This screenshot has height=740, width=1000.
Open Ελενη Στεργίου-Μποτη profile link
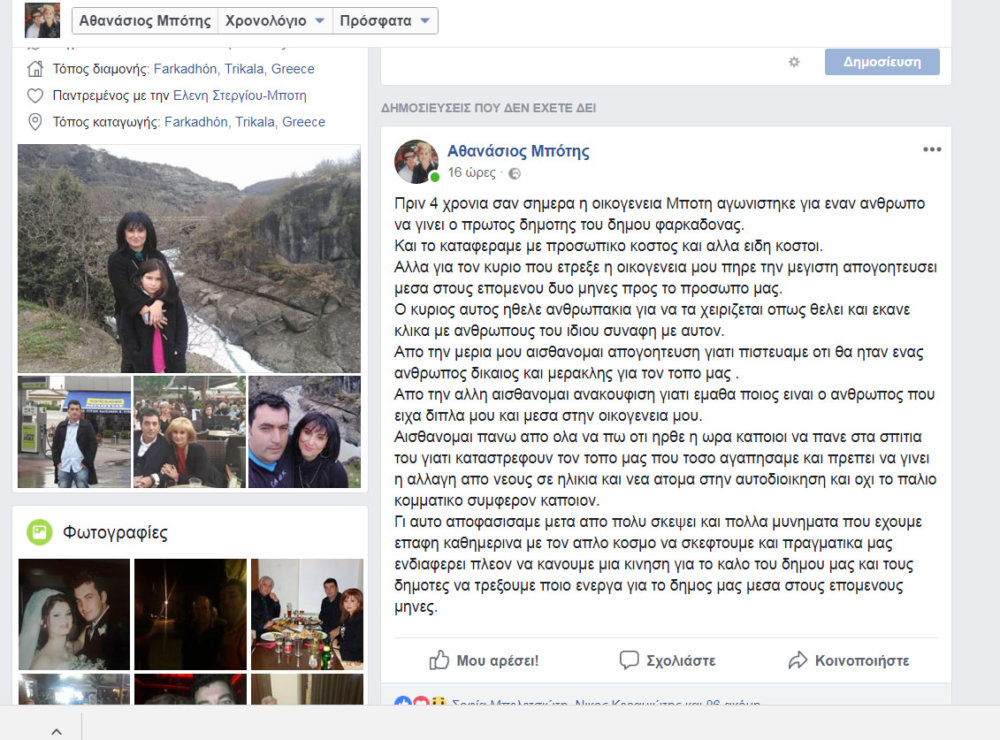pyautogui.click(x=240, y=96)
